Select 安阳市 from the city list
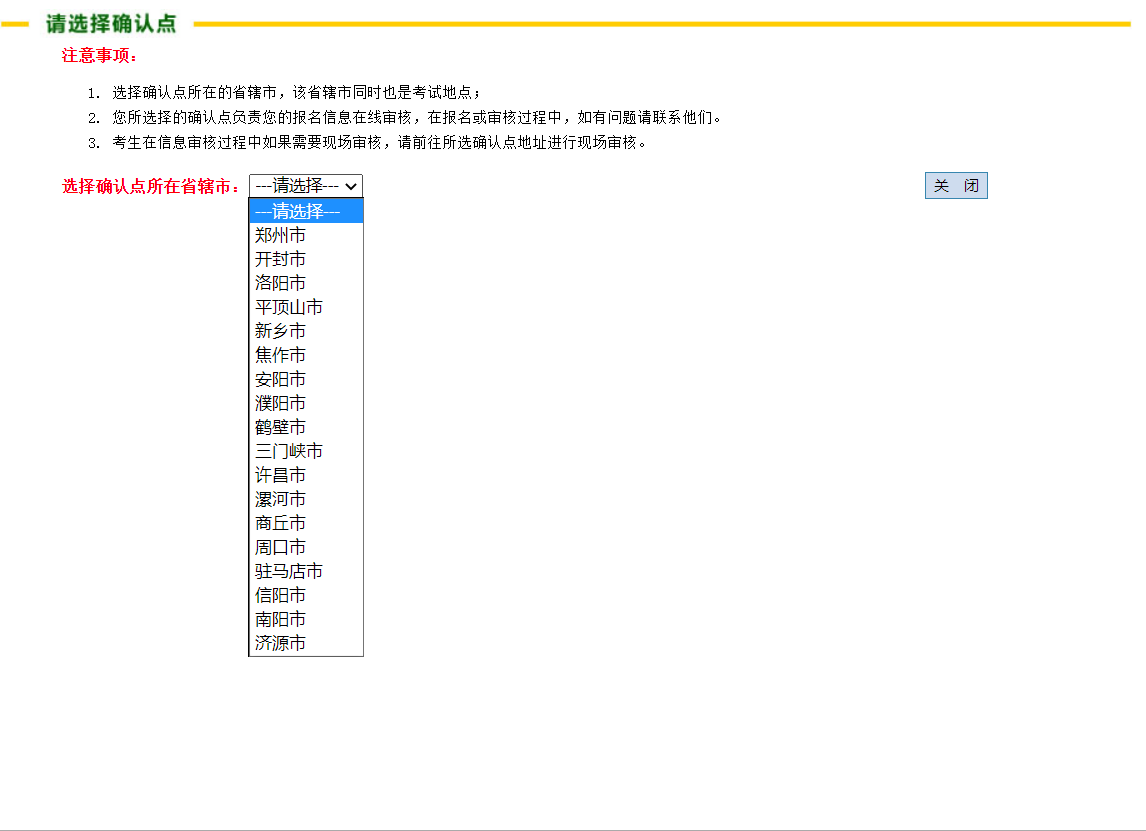Image resolution: width=1146 pixels, height=831 pixels. point(280,379)
